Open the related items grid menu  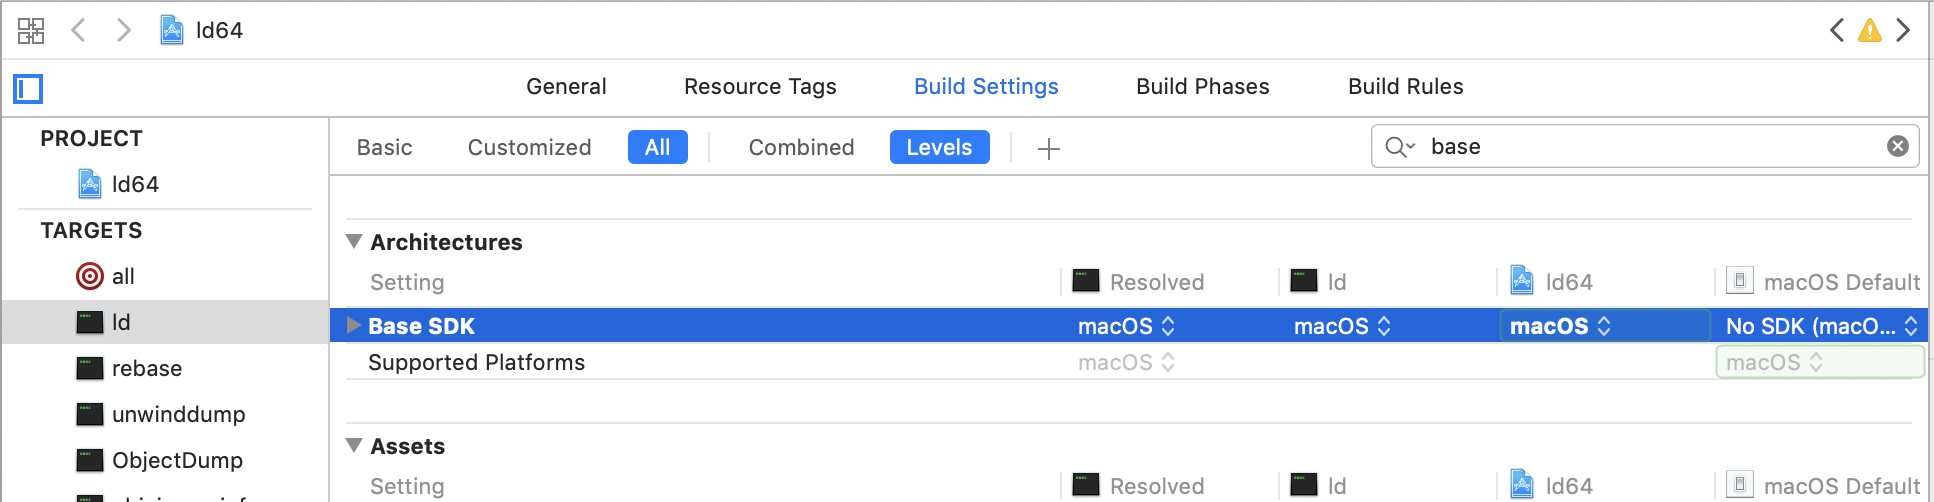pos(31,30)
